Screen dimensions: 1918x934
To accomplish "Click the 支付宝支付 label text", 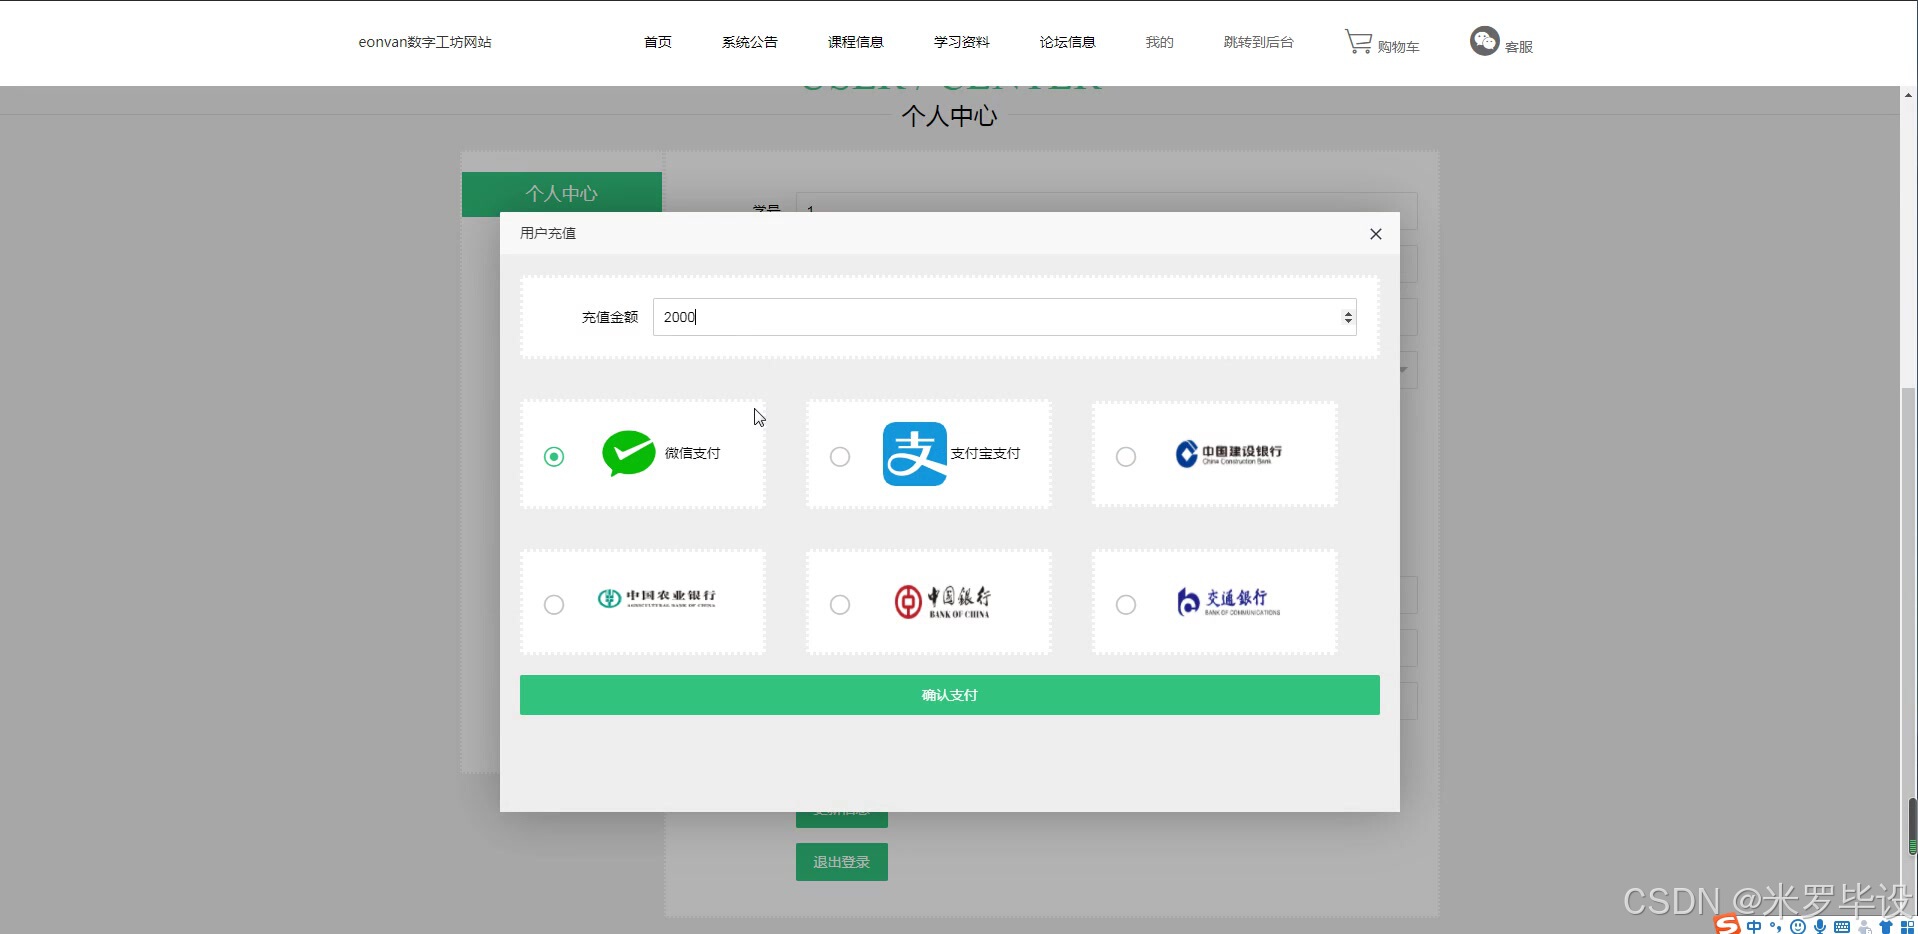I will [x=986, y=453].
